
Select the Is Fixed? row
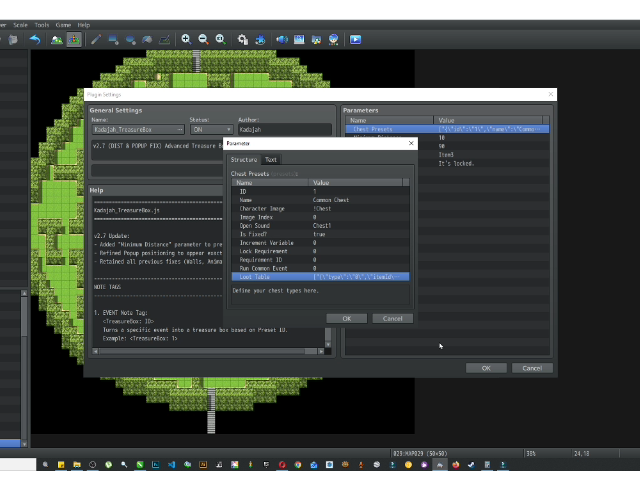[x=320, y=234]
